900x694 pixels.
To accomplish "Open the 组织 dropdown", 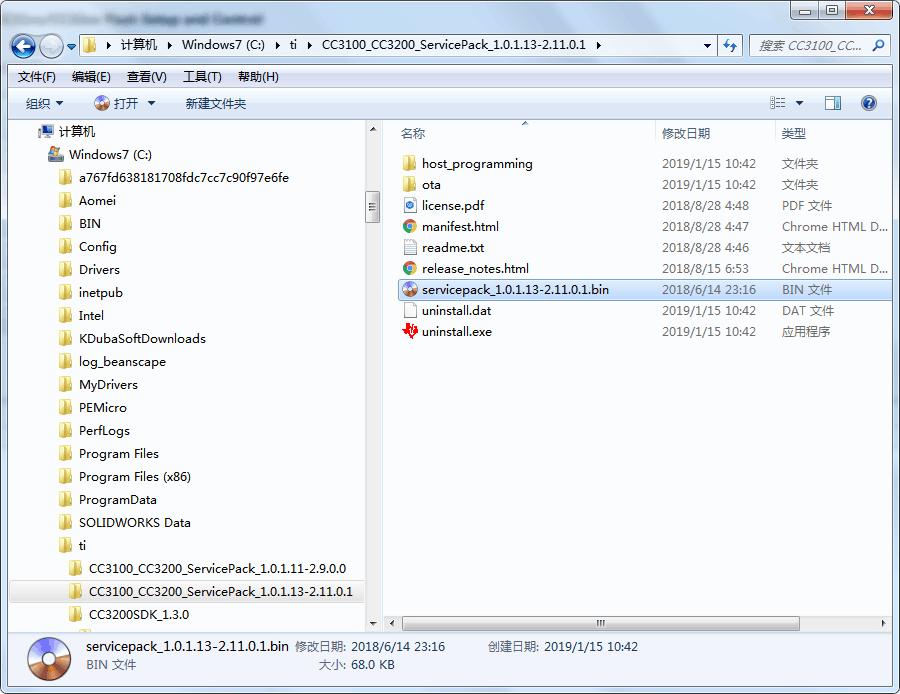I will point(44,103).
